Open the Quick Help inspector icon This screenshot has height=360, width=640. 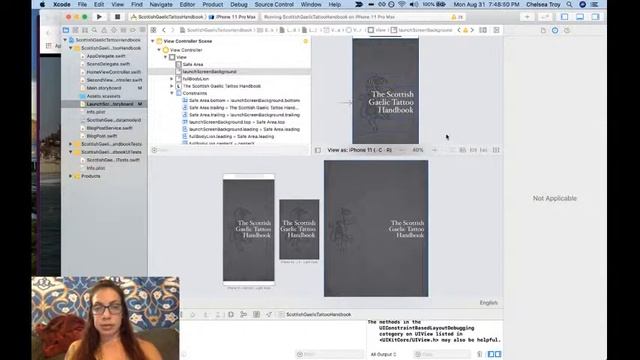[x=555, y=30]
